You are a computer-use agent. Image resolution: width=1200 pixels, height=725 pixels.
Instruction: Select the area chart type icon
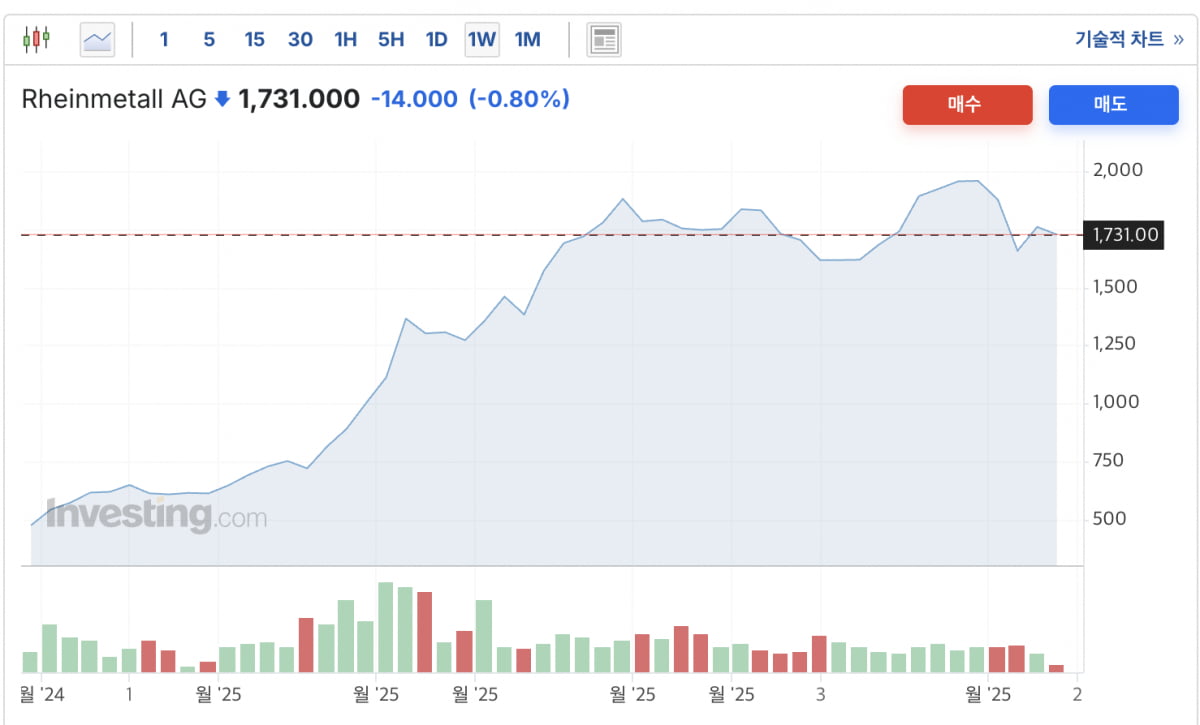click(97, 40)
